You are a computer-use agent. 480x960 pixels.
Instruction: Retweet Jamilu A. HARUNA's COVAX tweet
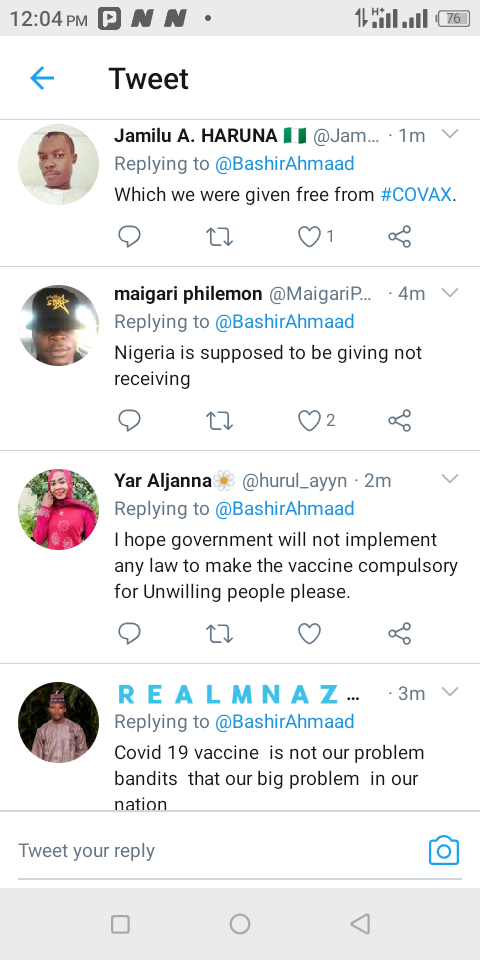pyautogui.click(x=219, y=236)
